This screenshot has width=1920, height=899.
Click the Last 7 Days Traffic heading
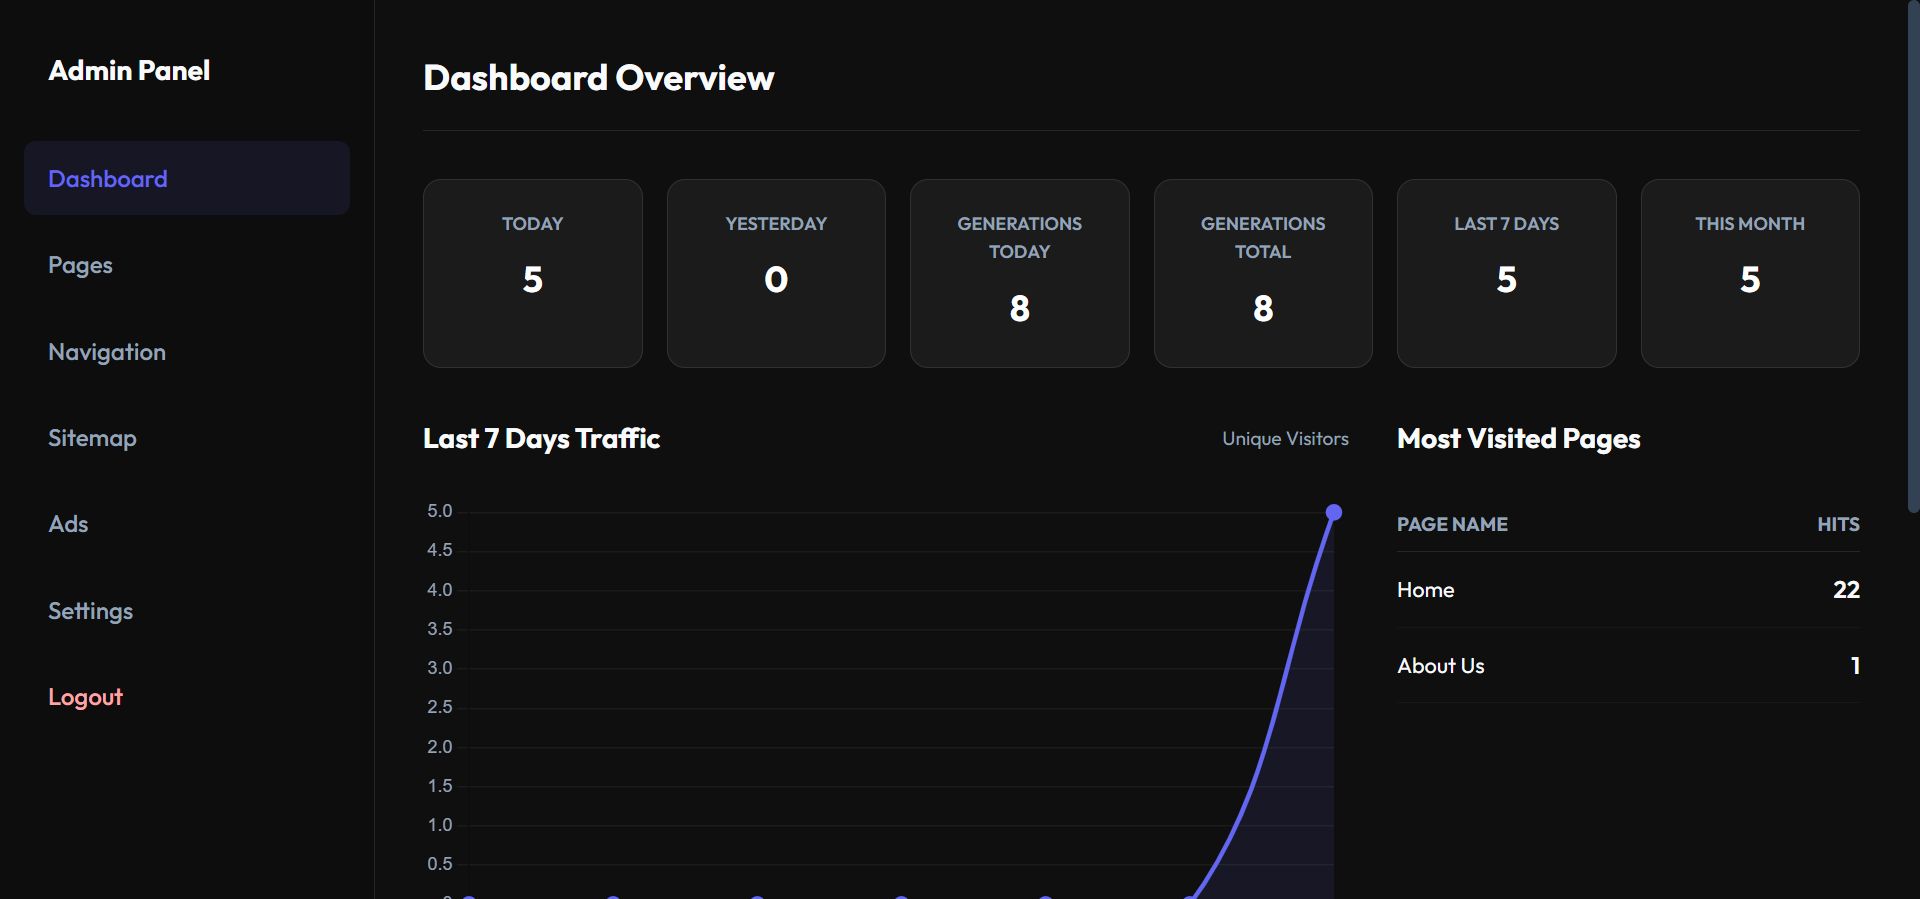(541, 438)
